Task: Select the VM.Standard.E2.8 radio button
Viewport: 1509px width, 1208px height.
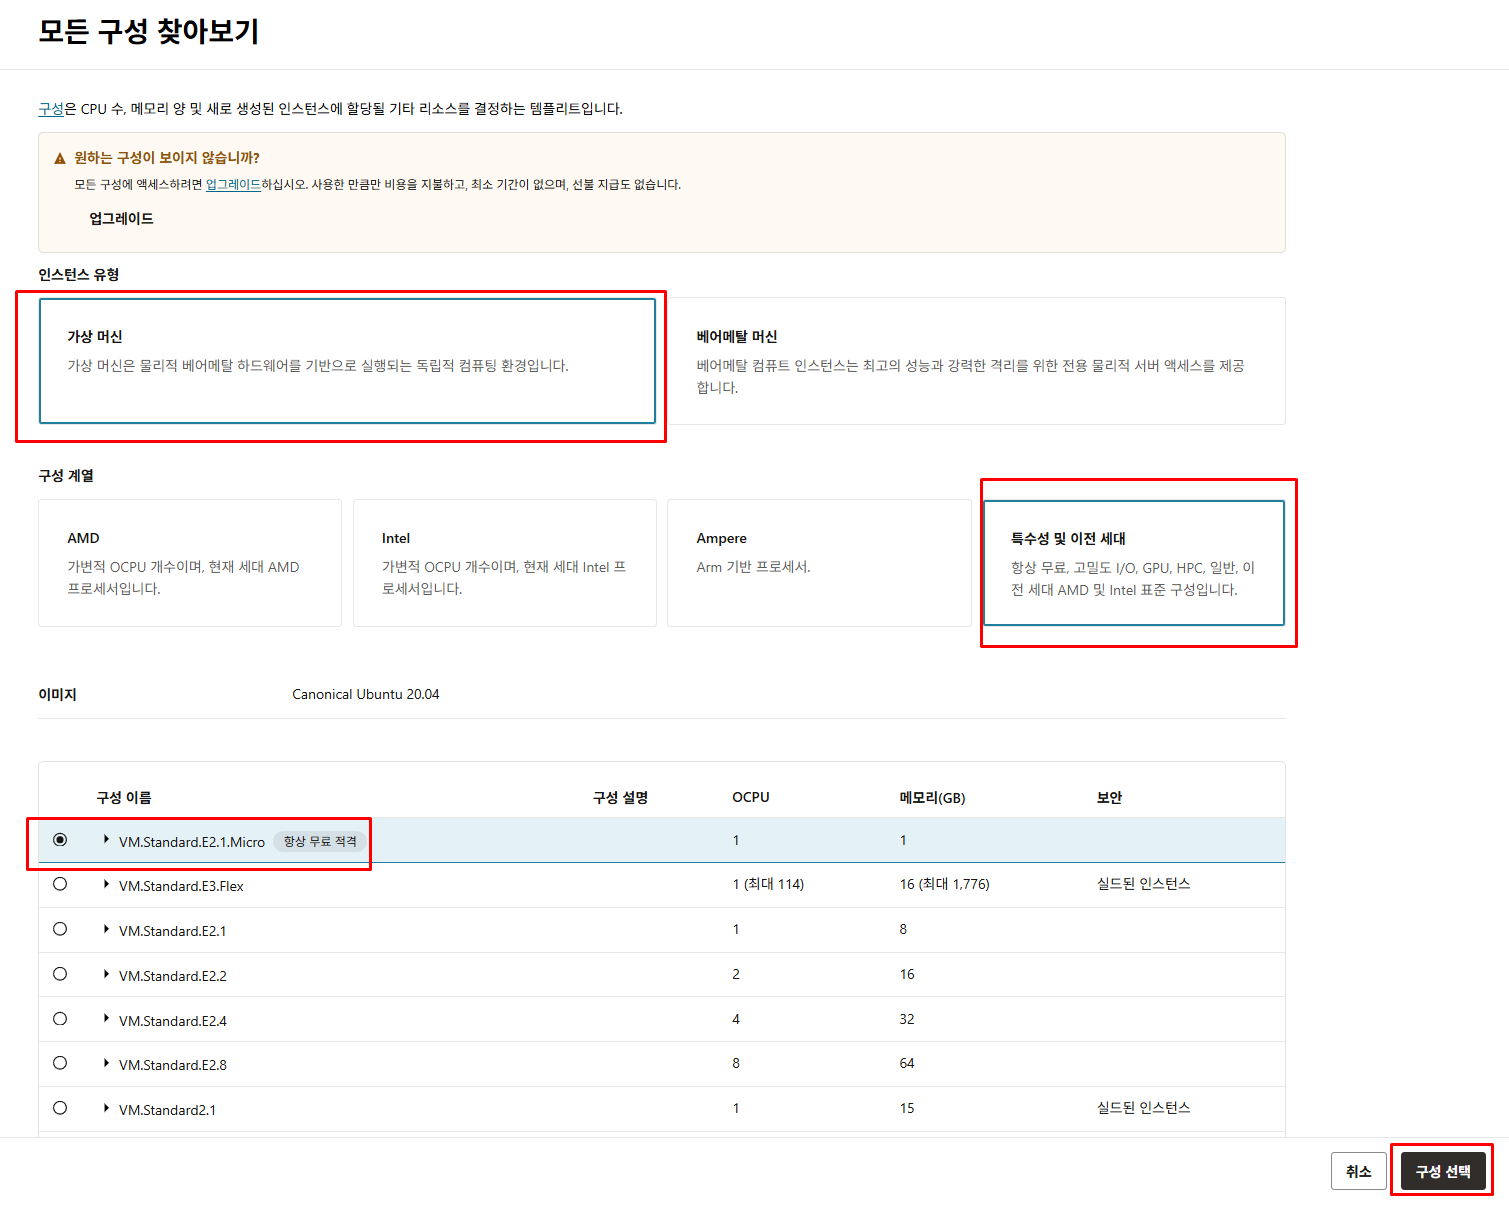Action: point(60,1063)
